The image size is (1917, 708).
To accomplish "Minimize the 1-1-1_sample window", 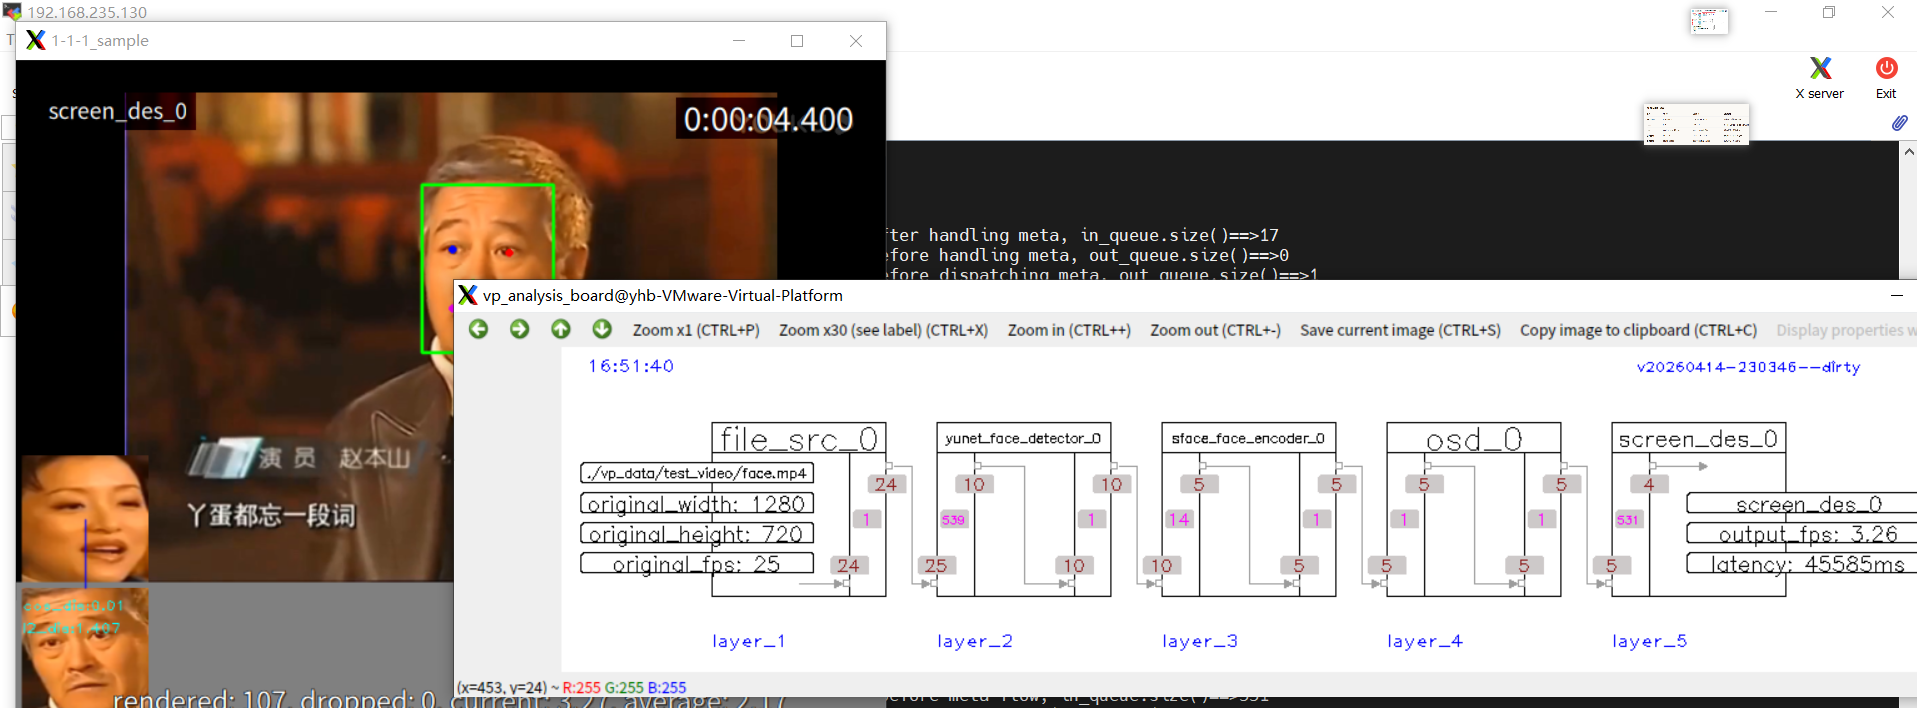I will click(x=739, y=41).
